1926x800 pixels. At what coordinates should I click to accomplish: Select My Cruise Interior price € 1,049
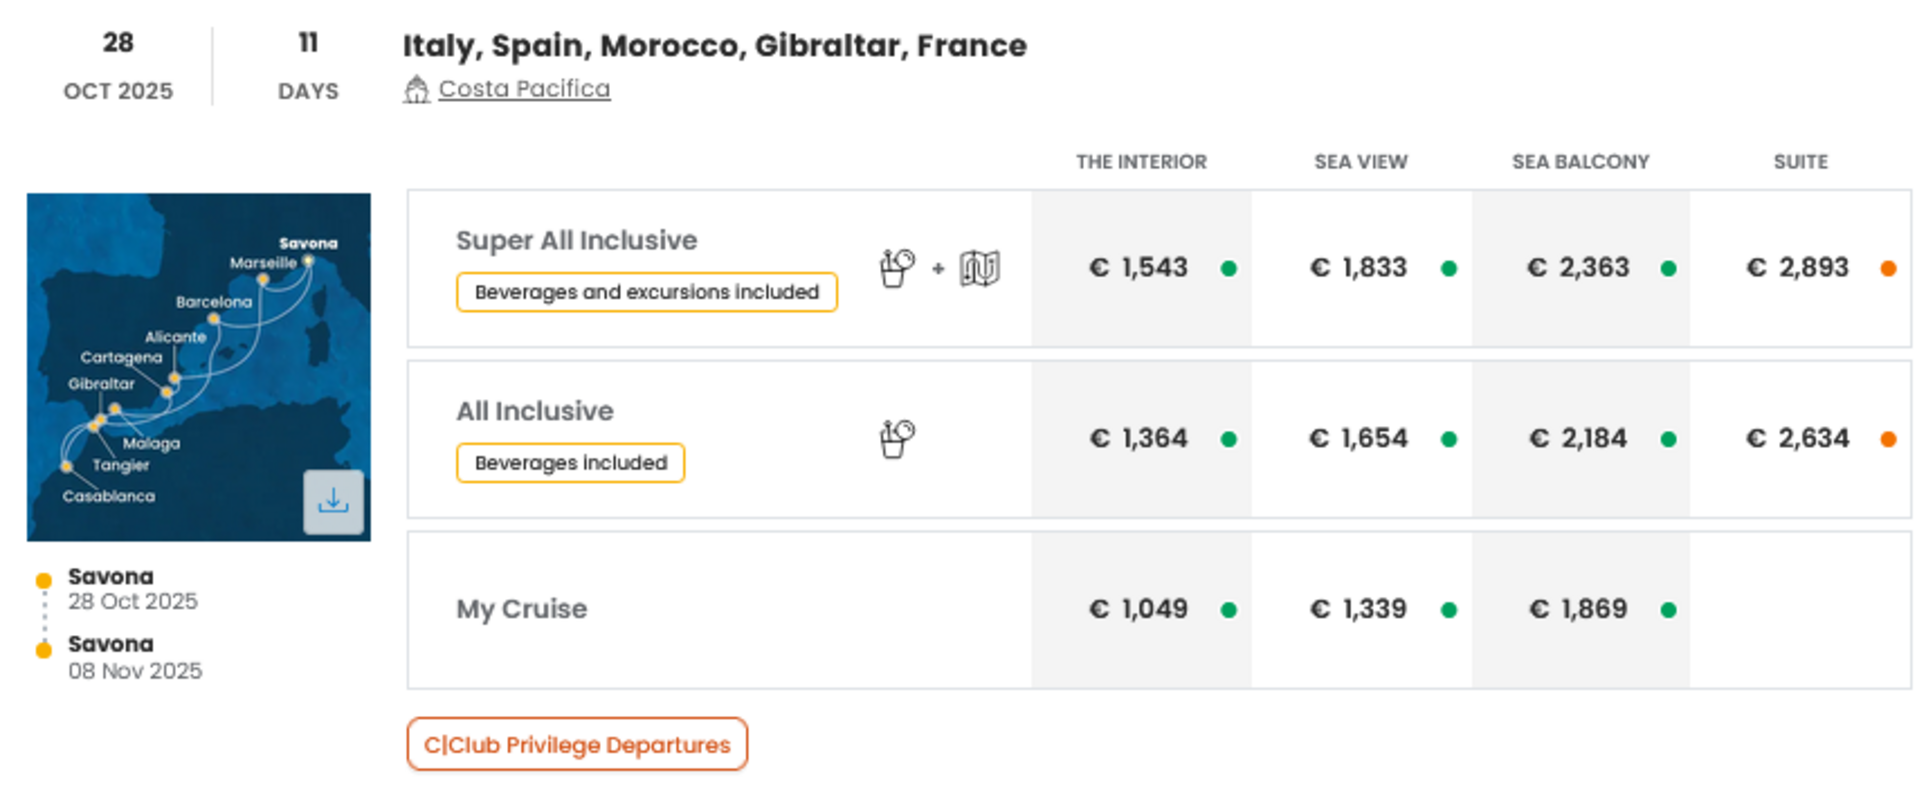click(x=1141, y=610)
